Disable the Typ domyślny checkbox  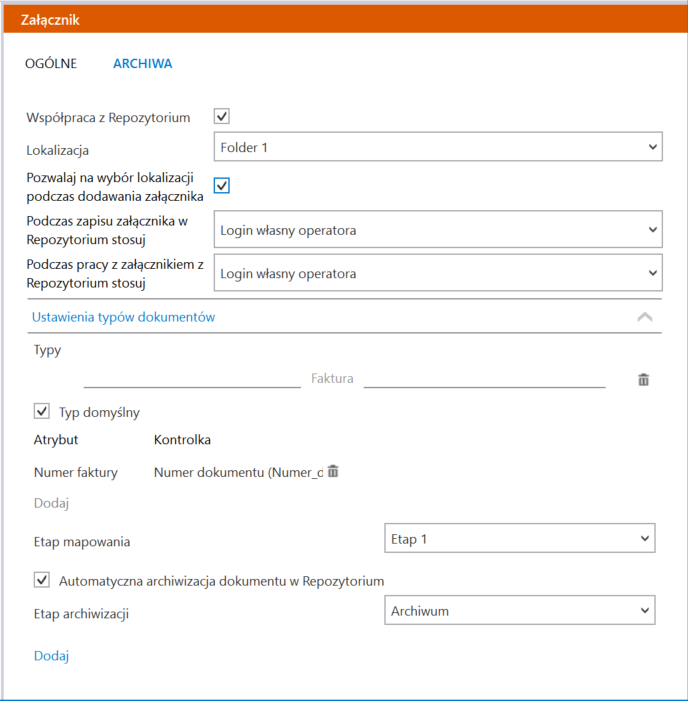point(42,411)
